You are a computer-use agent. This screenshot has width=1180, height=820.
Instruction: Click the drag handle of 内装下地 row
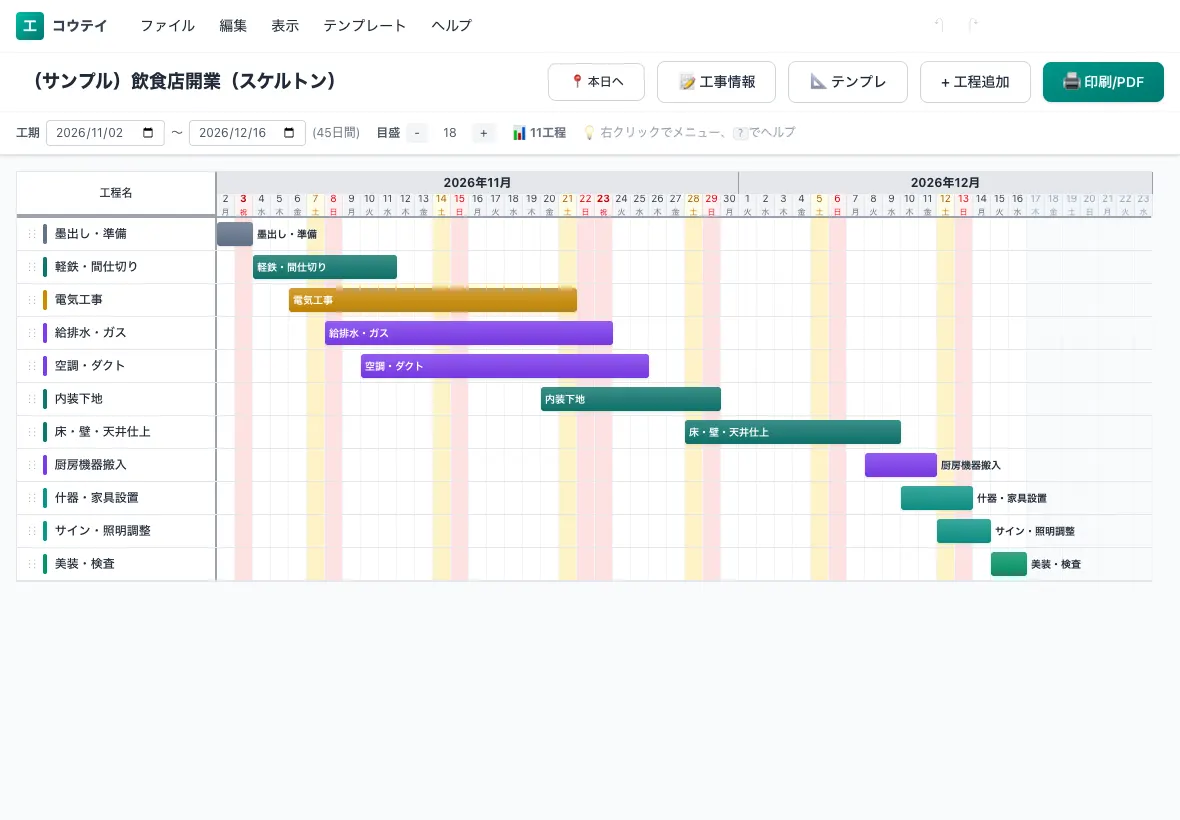pos(32,399)
